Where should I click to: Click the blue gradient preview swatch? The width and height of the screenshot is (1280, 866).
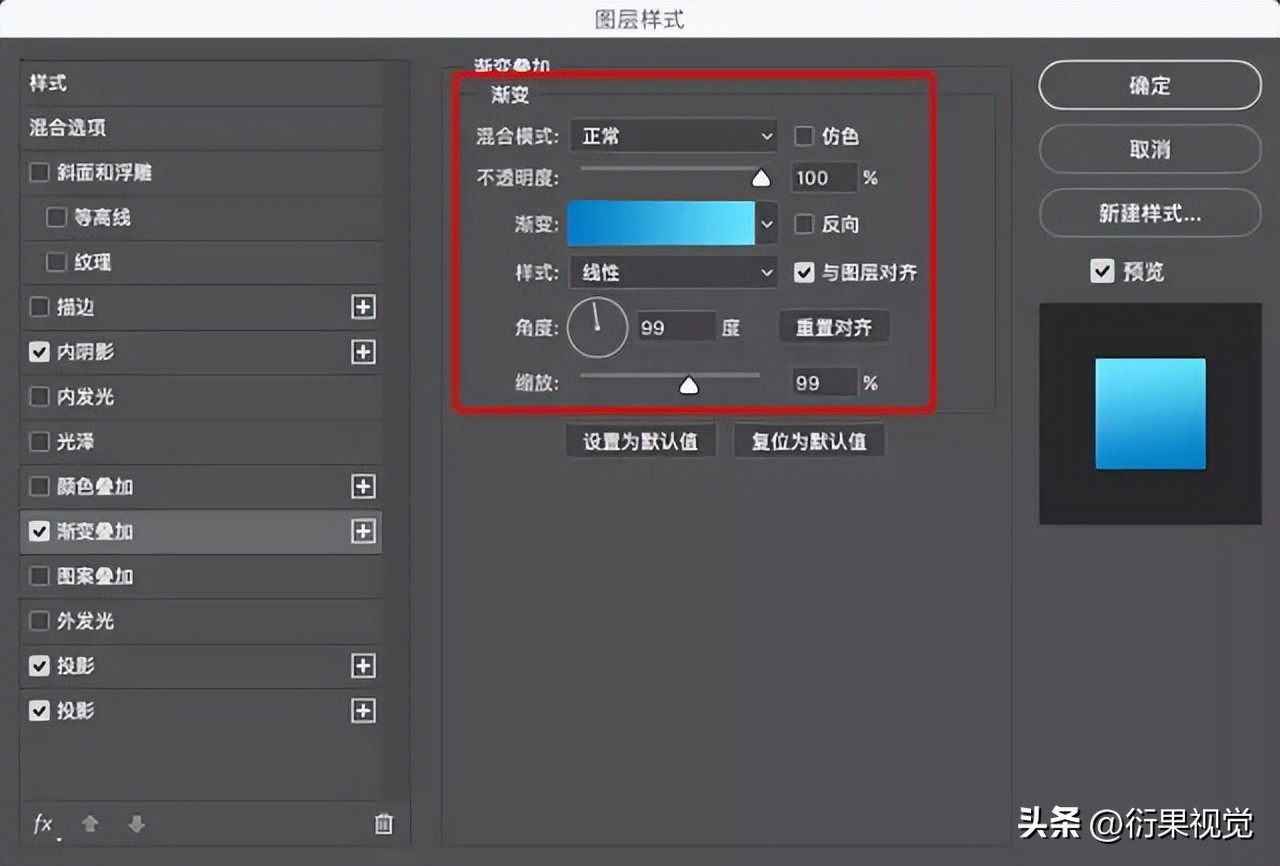point(660,224)
